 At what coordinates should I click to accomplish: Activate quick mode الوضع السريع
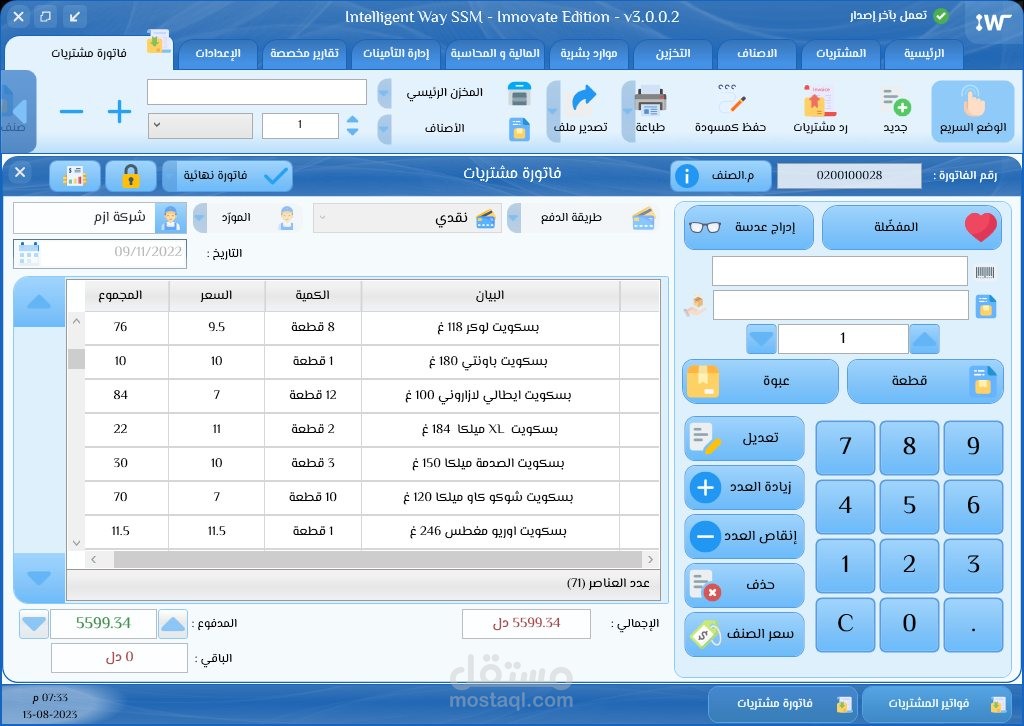click(x=972, y=111)
